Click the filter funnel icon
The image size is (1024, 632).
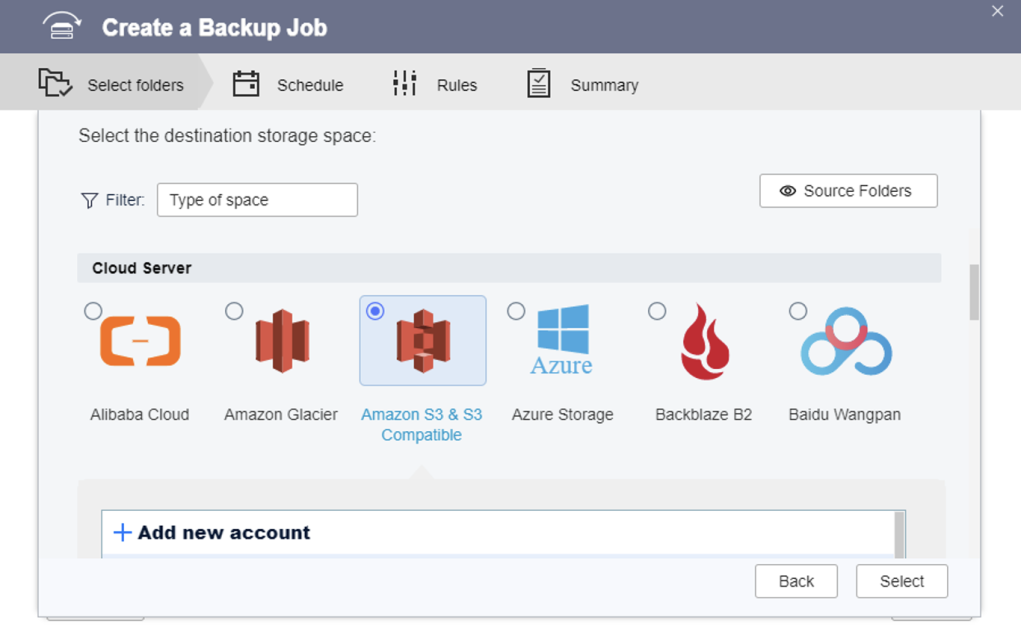pyautogui.click(x=89, y=200)
